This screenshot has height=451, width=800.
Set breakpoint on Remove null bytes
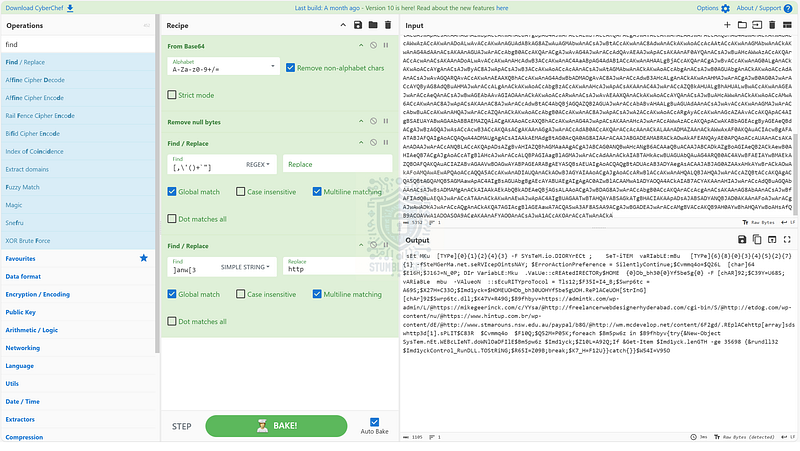tap(386, 121)
